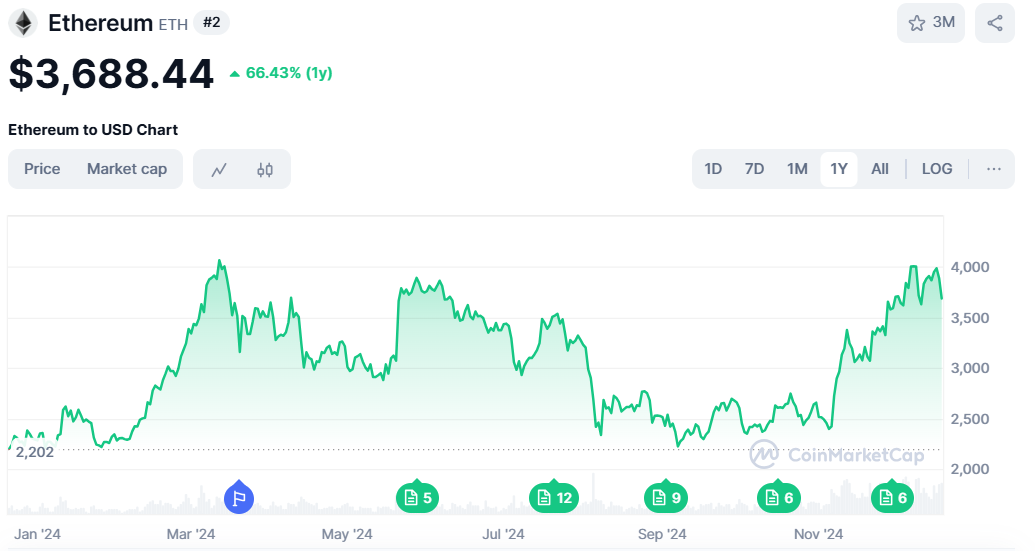
Task: Click the Ethereum logo icon
Action: [x=23, y=23]
